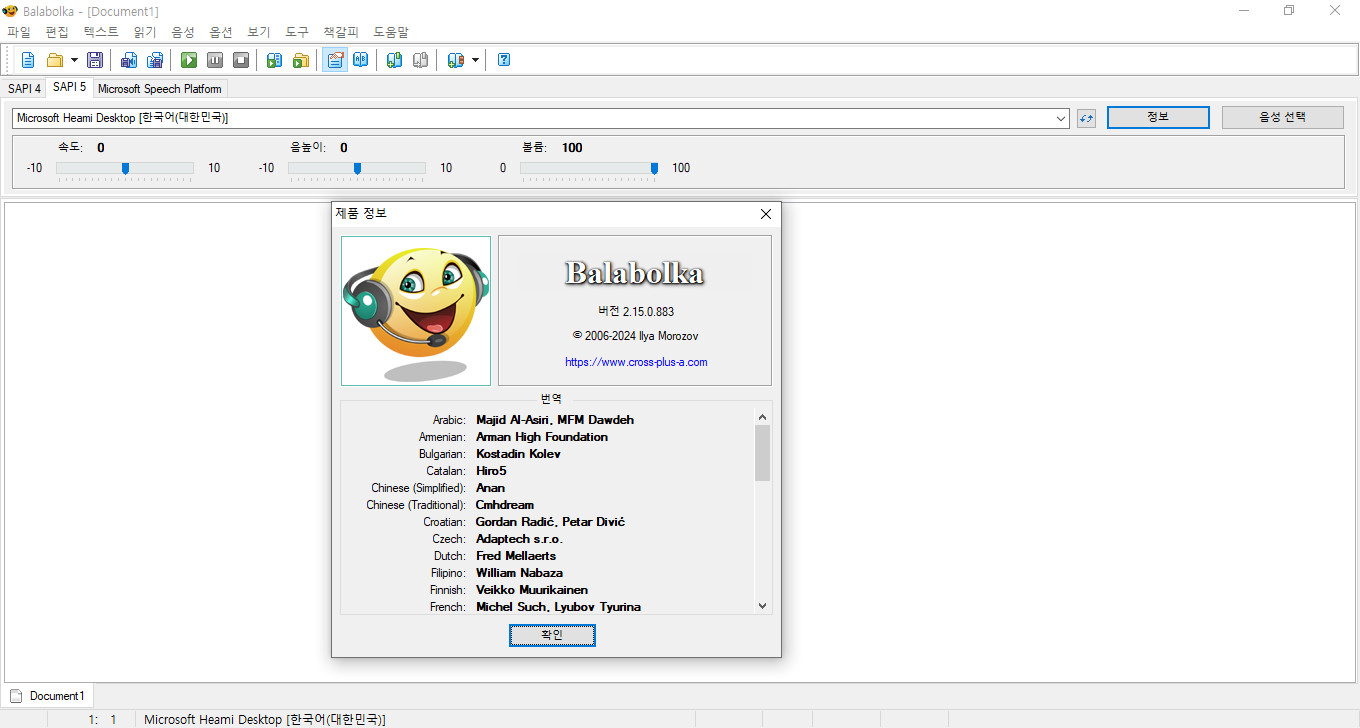The width and height of the screenshot is (1360, 728).
Task: Create a new document with the toolbar icon
Action: click(x=28, y=60)
